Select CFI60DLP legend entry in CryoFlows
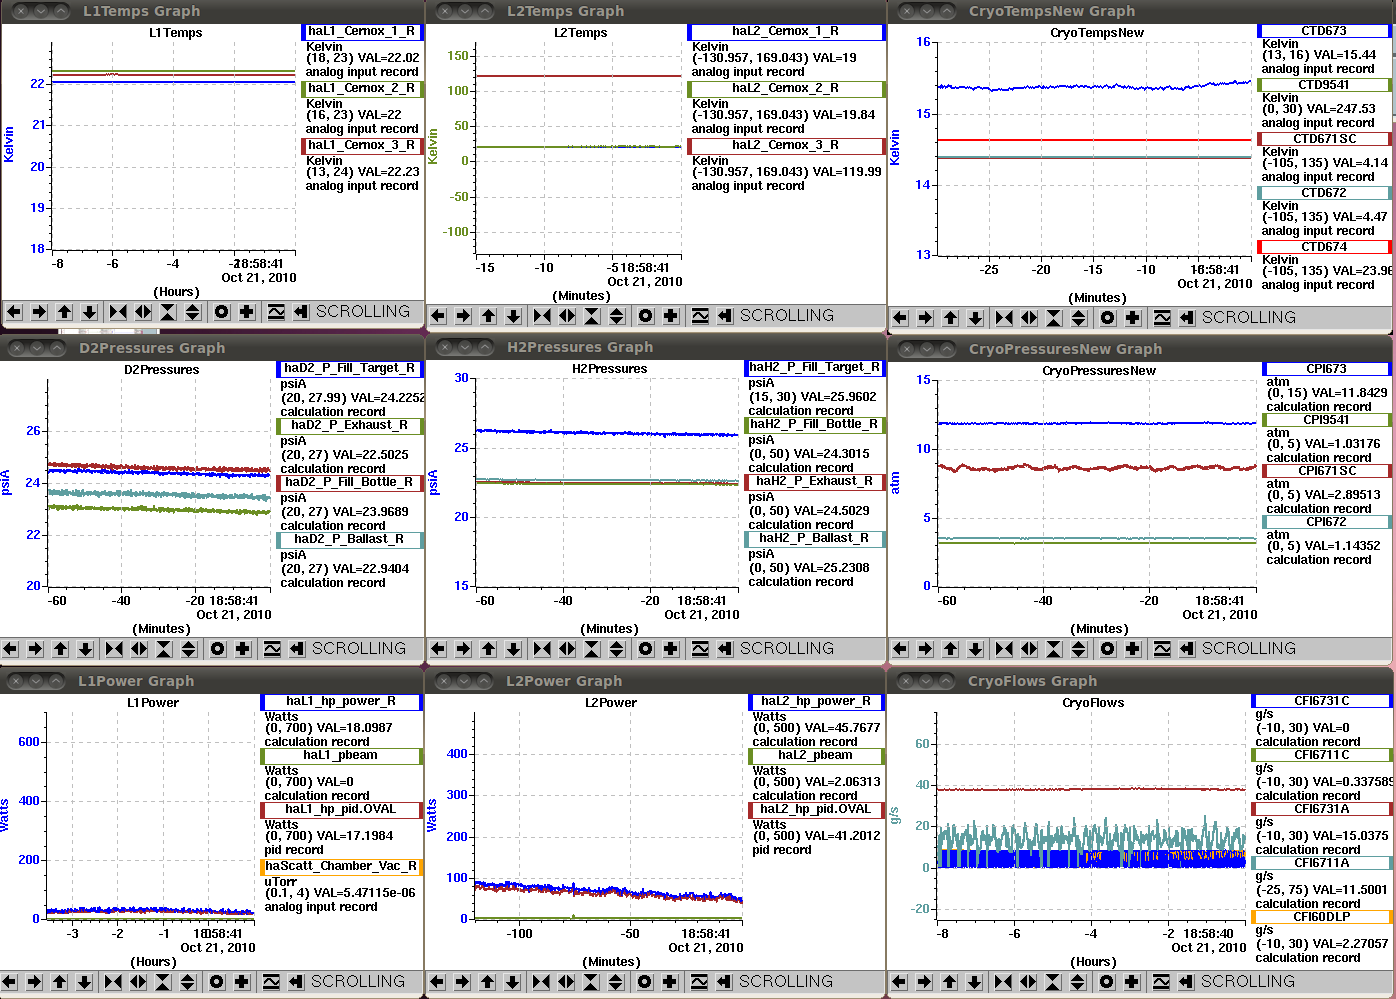The width and height of the screenshot is (1396, 999). click(1321, 917)
